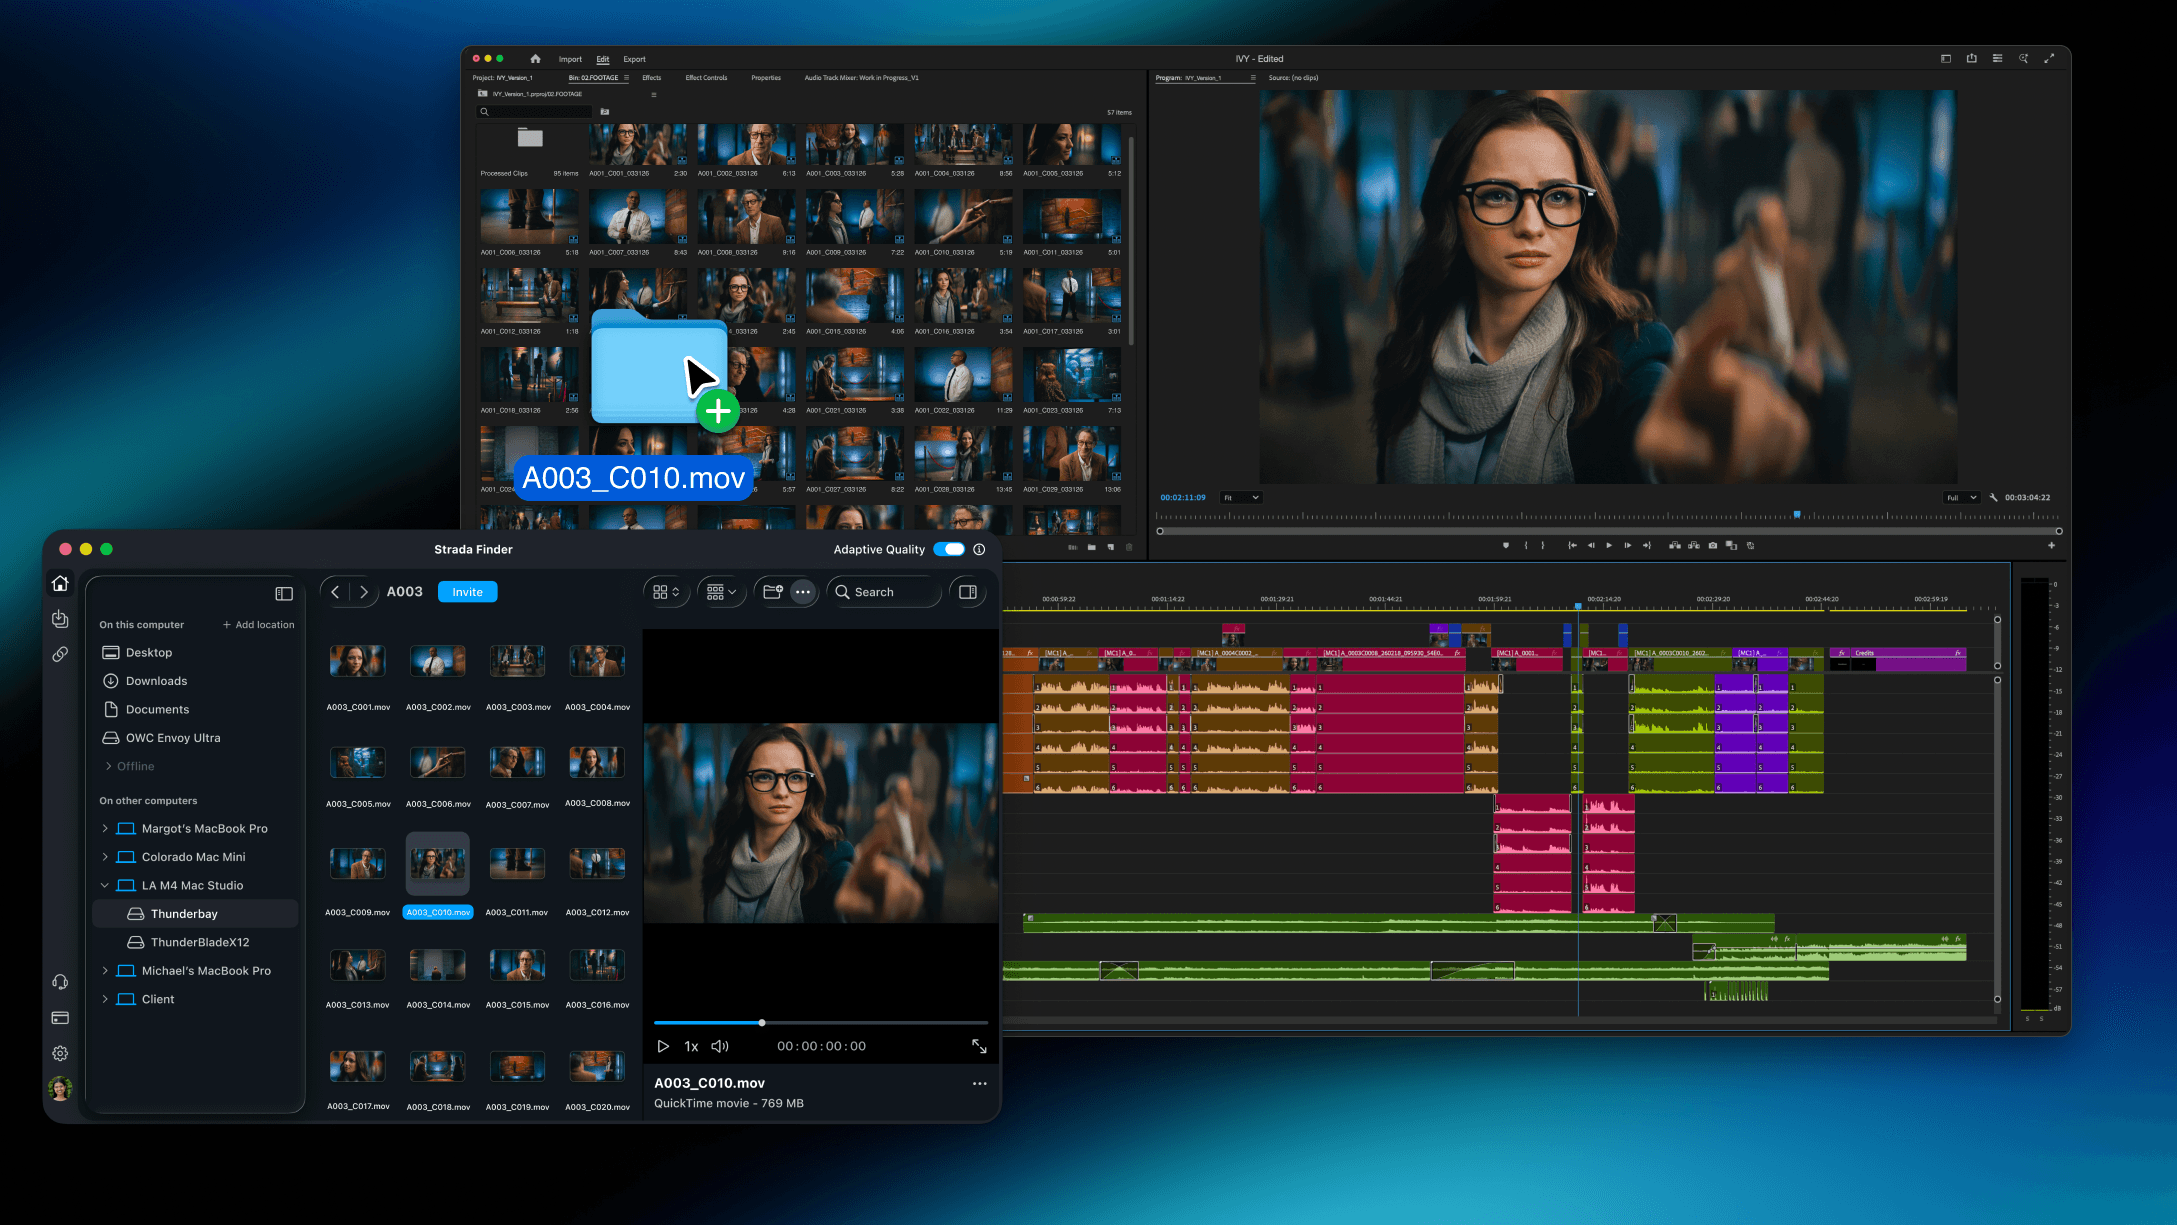The width and height of the screenshot is (2177, 1225).
Task: Switch to Premiere's Import tab
Action: pyautogui.click(x=570, y=59)
